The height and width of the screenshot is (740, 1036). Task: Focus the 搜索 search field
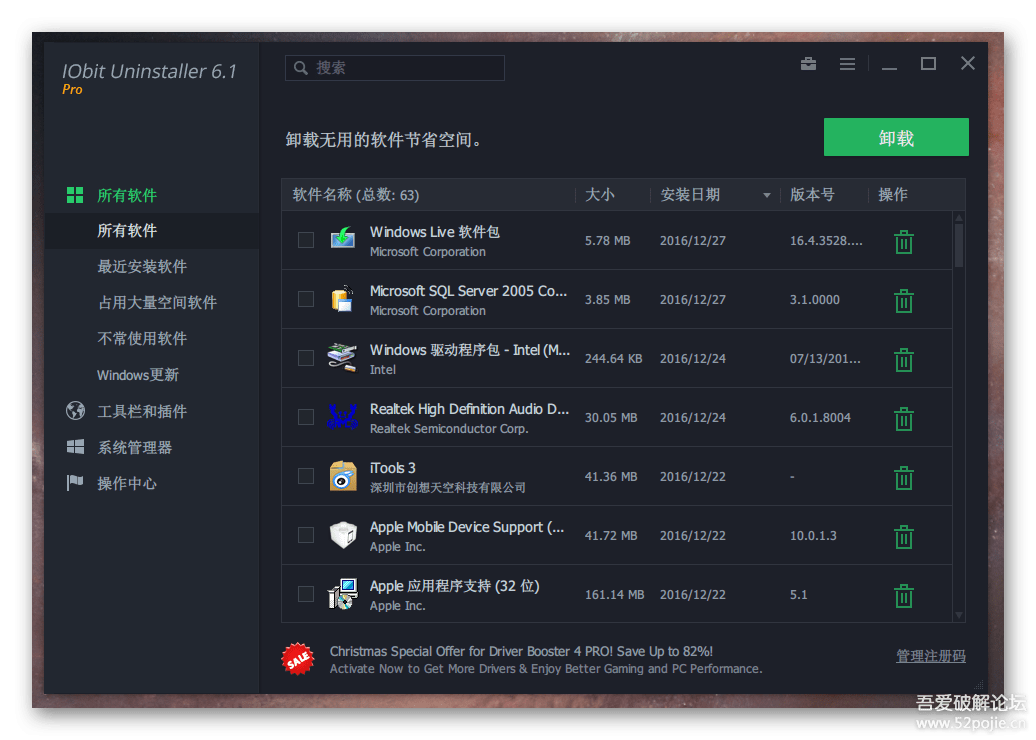[394, 68]
